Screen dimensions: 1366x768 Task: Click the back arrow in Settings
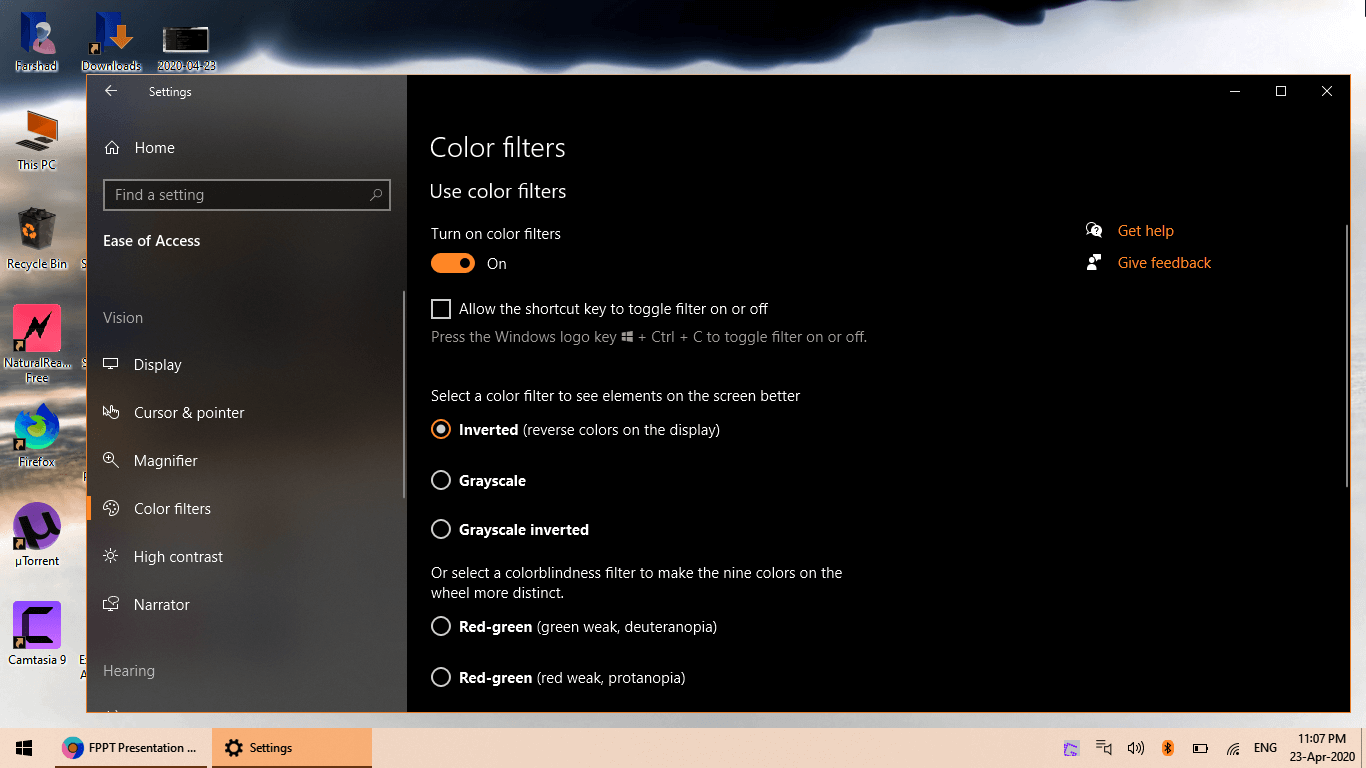click(111, 91)
